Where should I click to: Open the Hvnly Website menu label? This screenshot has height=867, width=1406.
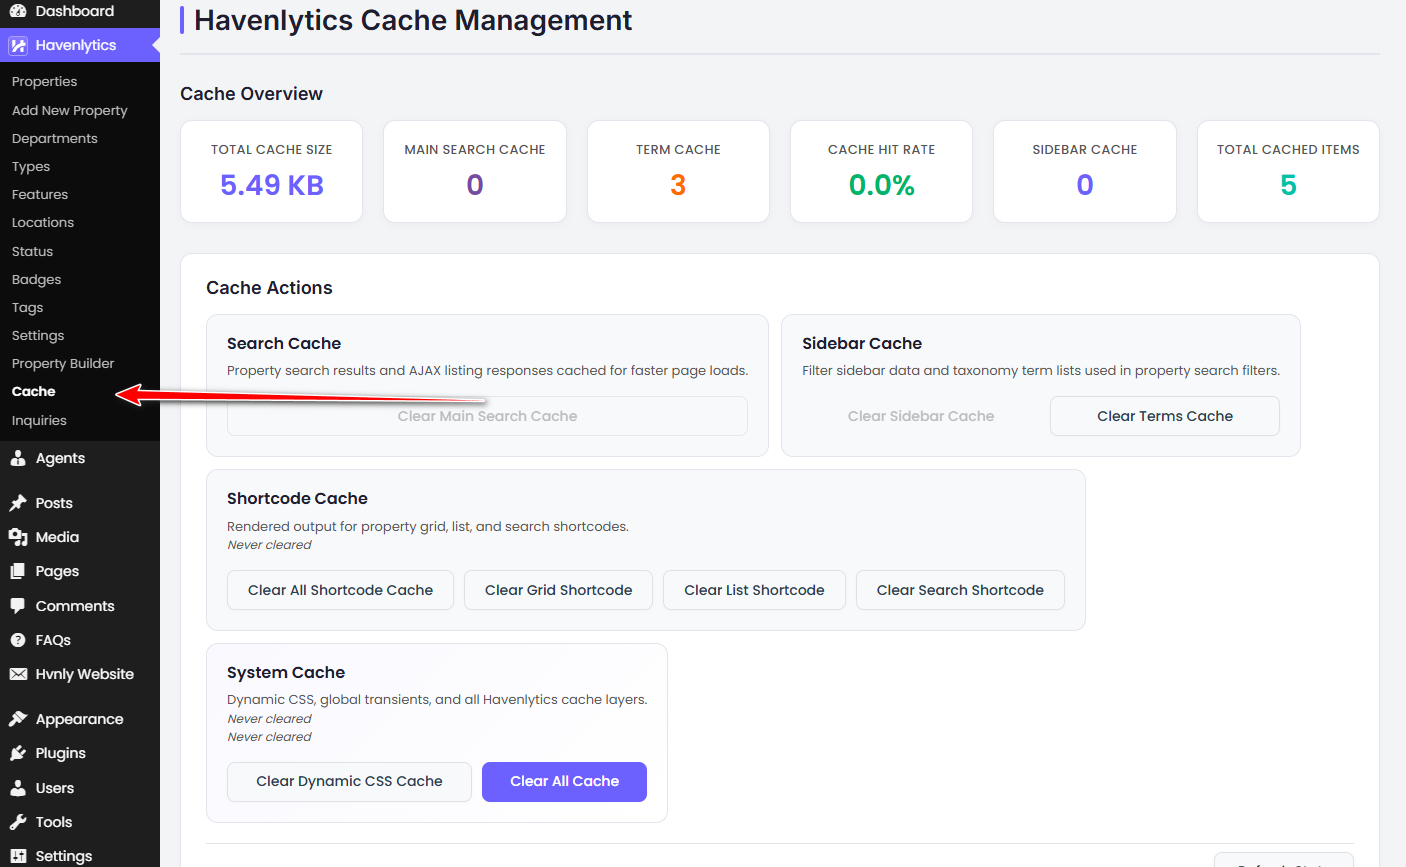[85, 674]
